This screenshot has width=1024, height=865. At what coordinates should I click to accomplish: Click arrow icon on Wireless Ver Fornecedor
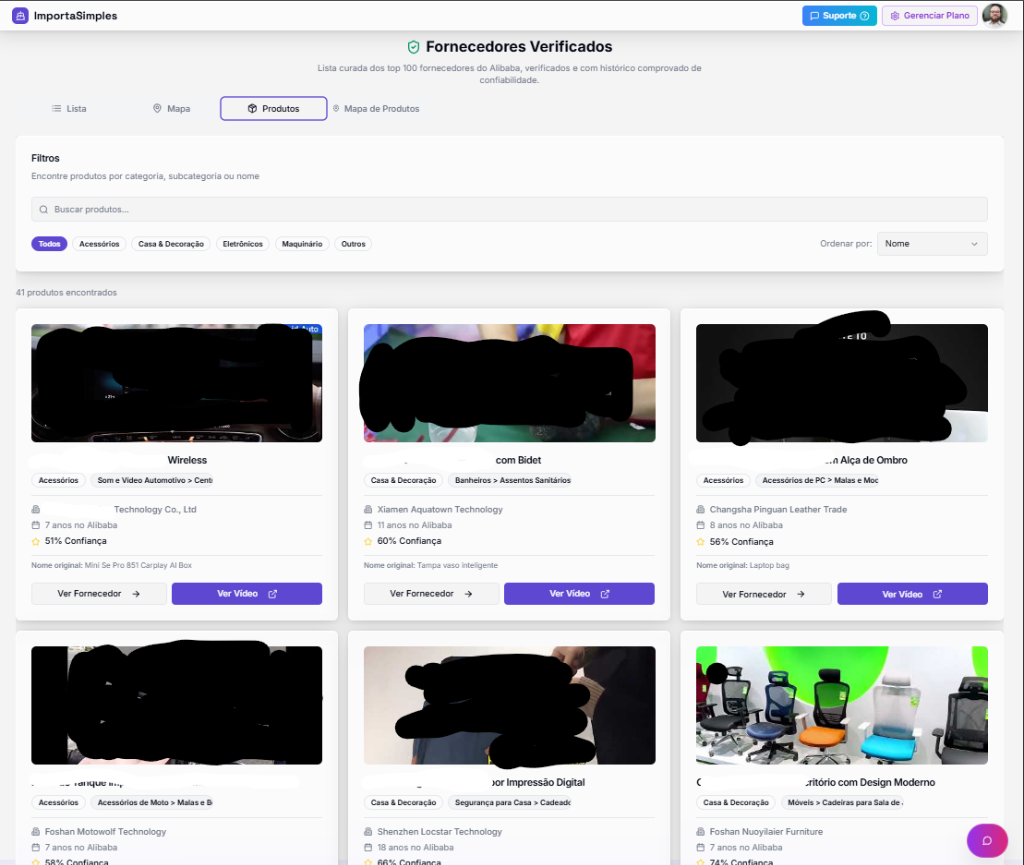[x=136, y=594]
